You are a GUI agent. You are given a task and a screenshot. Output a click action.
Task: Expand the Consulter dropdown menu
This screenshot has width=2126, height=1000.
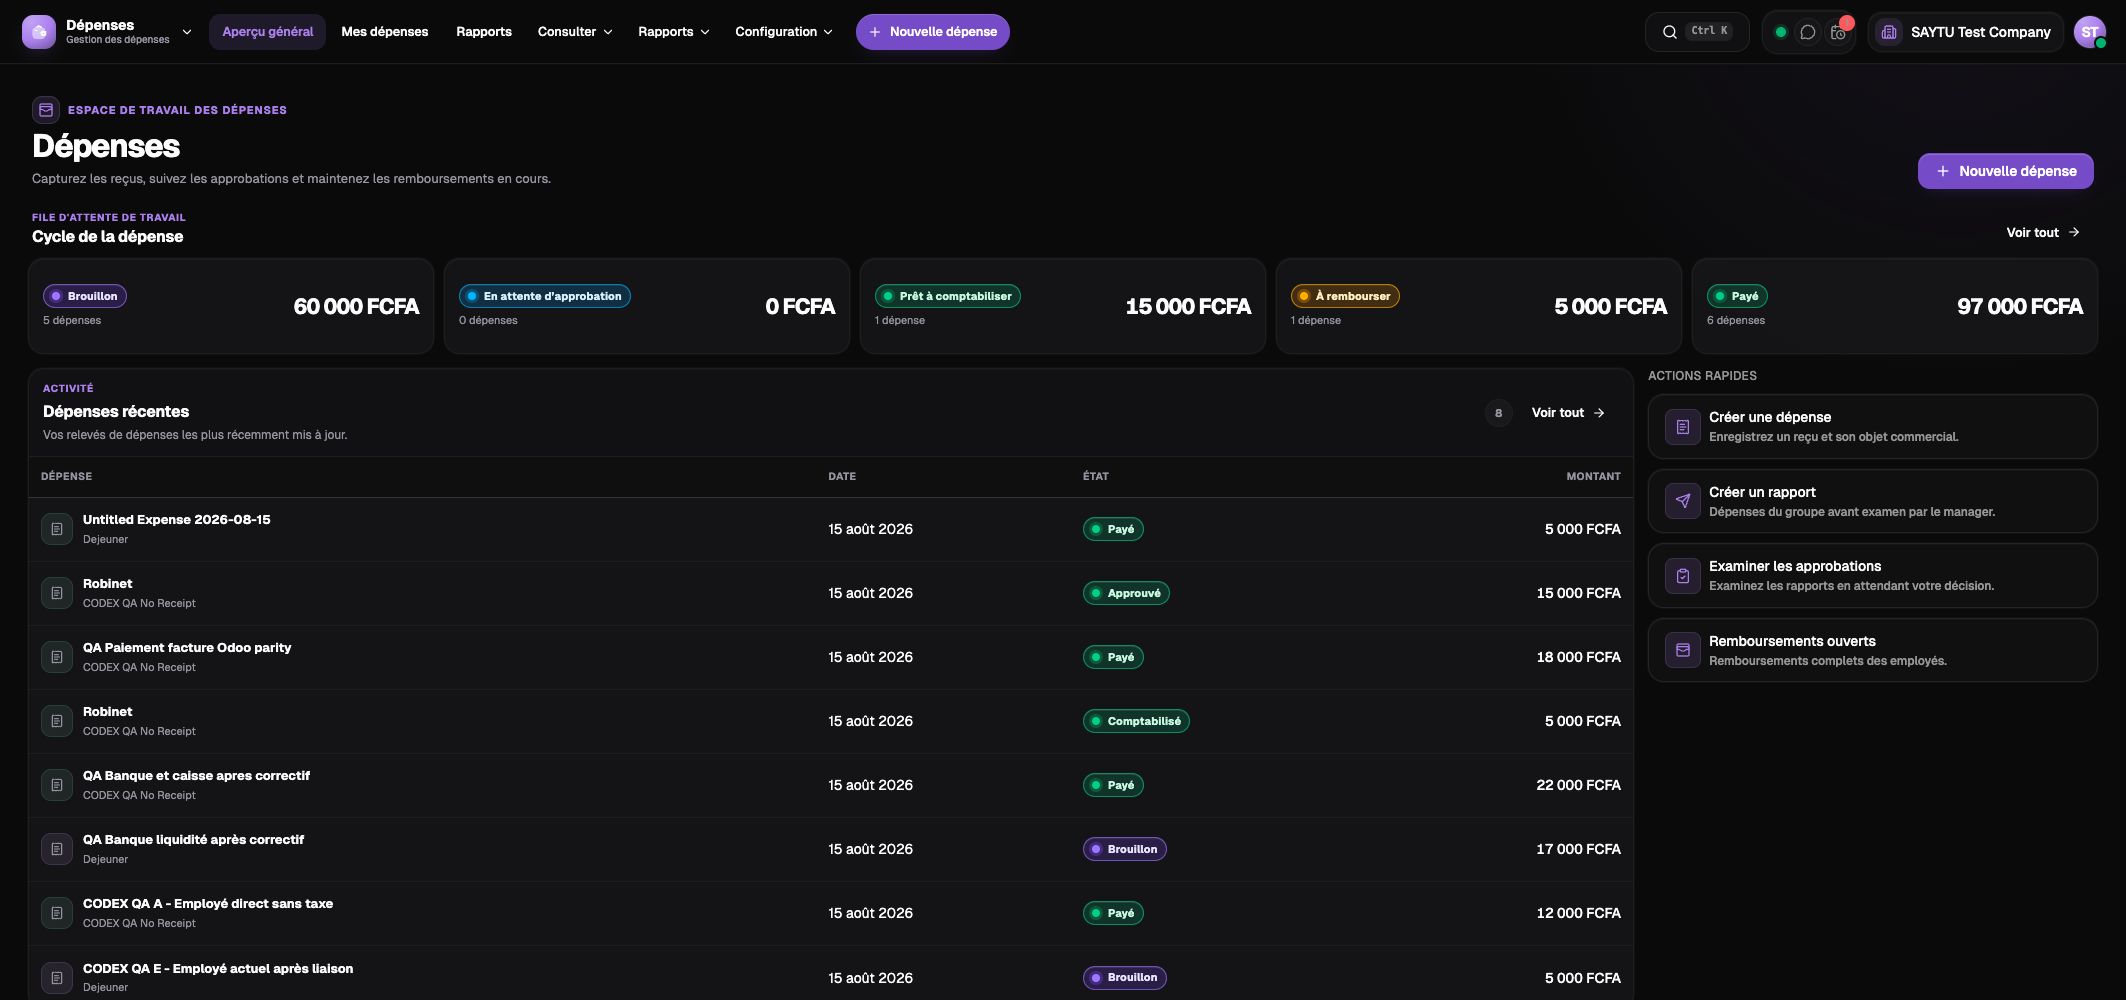(575, 32)
